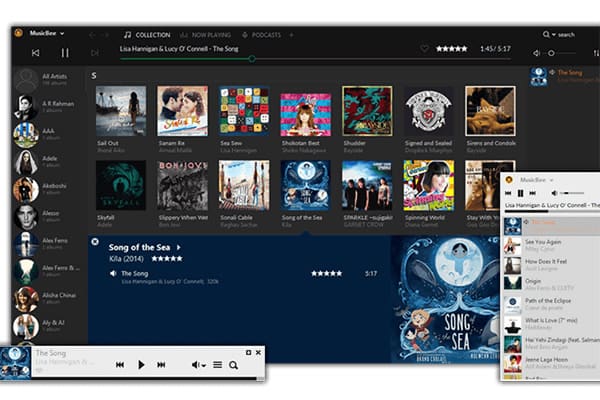
Task: Open the Skyfall album cover
Action: 121,185
